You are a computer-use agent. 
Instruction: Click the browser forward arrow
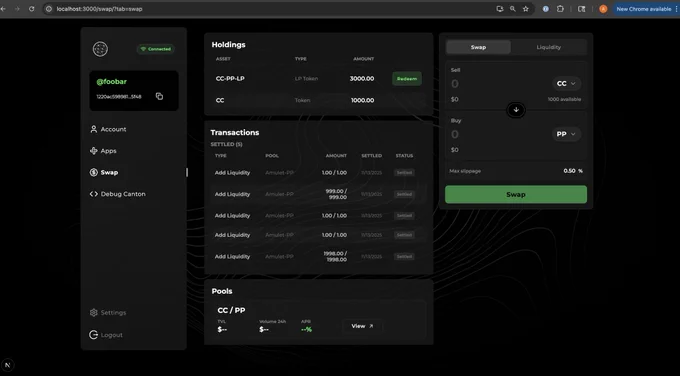pos(17,9)
